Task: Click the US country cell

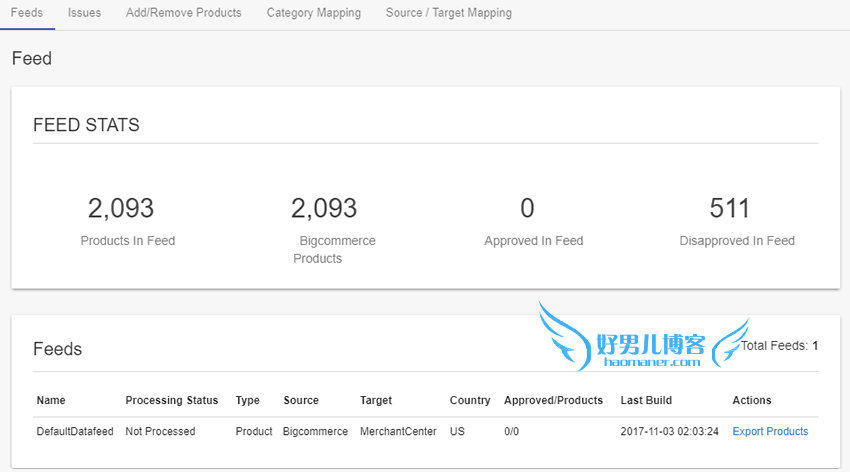Action: tap(457, 431)
